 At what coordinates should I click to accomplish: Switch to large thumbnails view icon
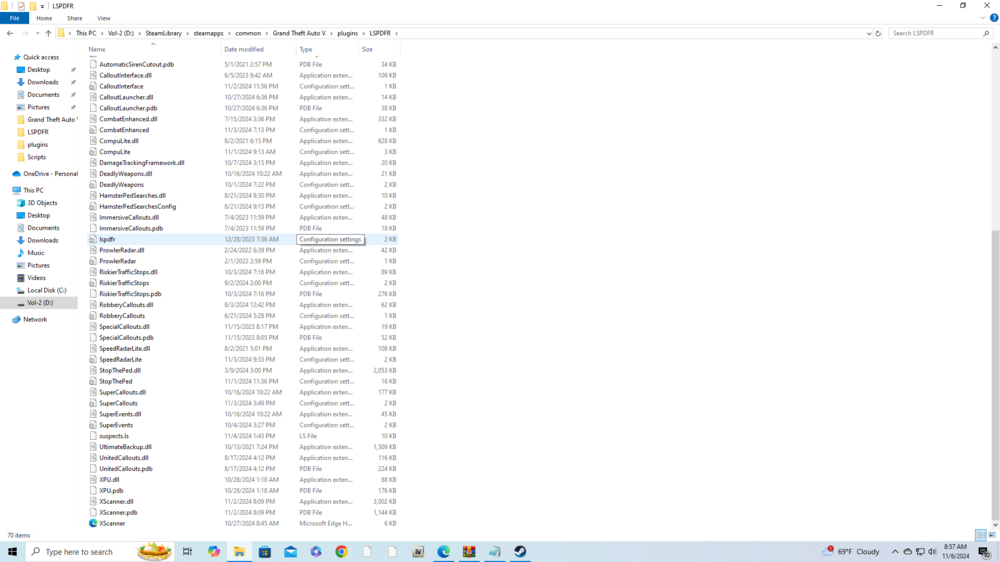pos(992,535)
